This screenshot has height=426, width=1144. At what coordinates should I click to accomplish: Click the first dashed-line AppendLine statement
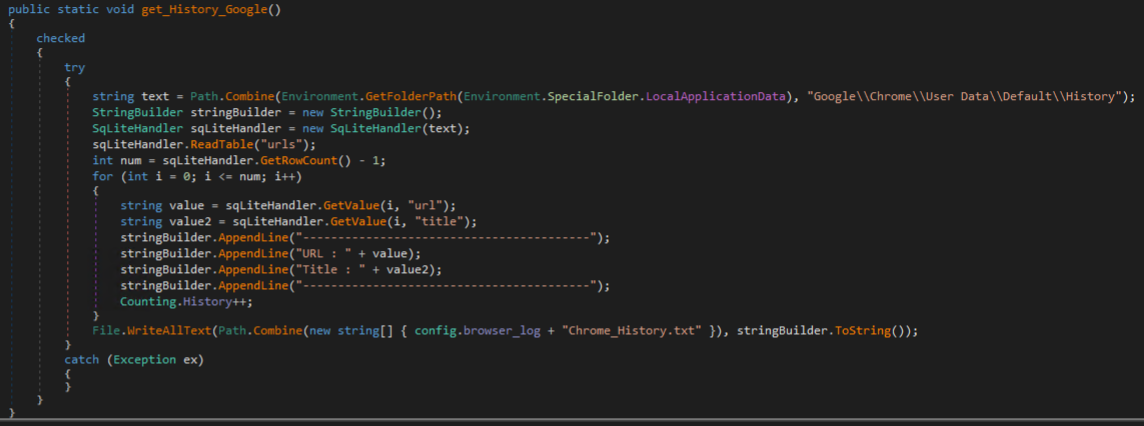pos(365,238)
